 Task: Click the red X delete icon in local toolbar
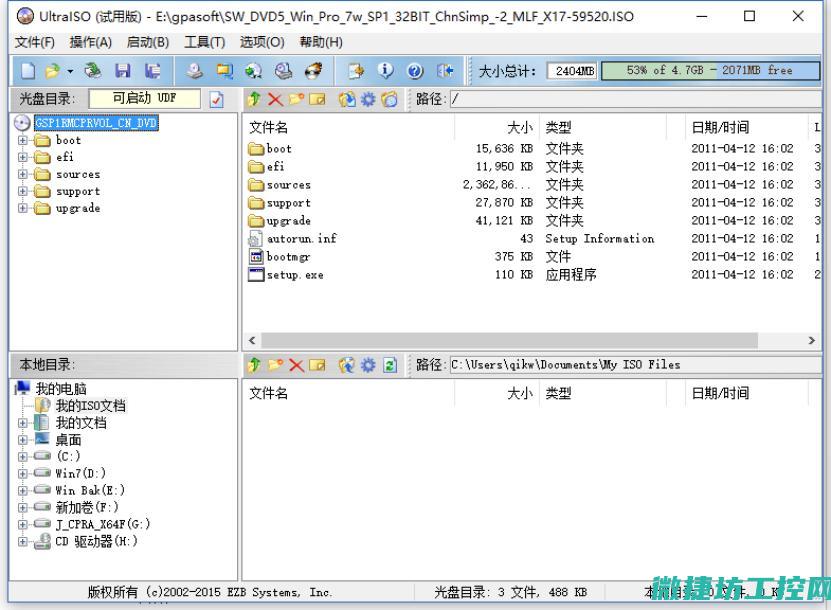296,365
